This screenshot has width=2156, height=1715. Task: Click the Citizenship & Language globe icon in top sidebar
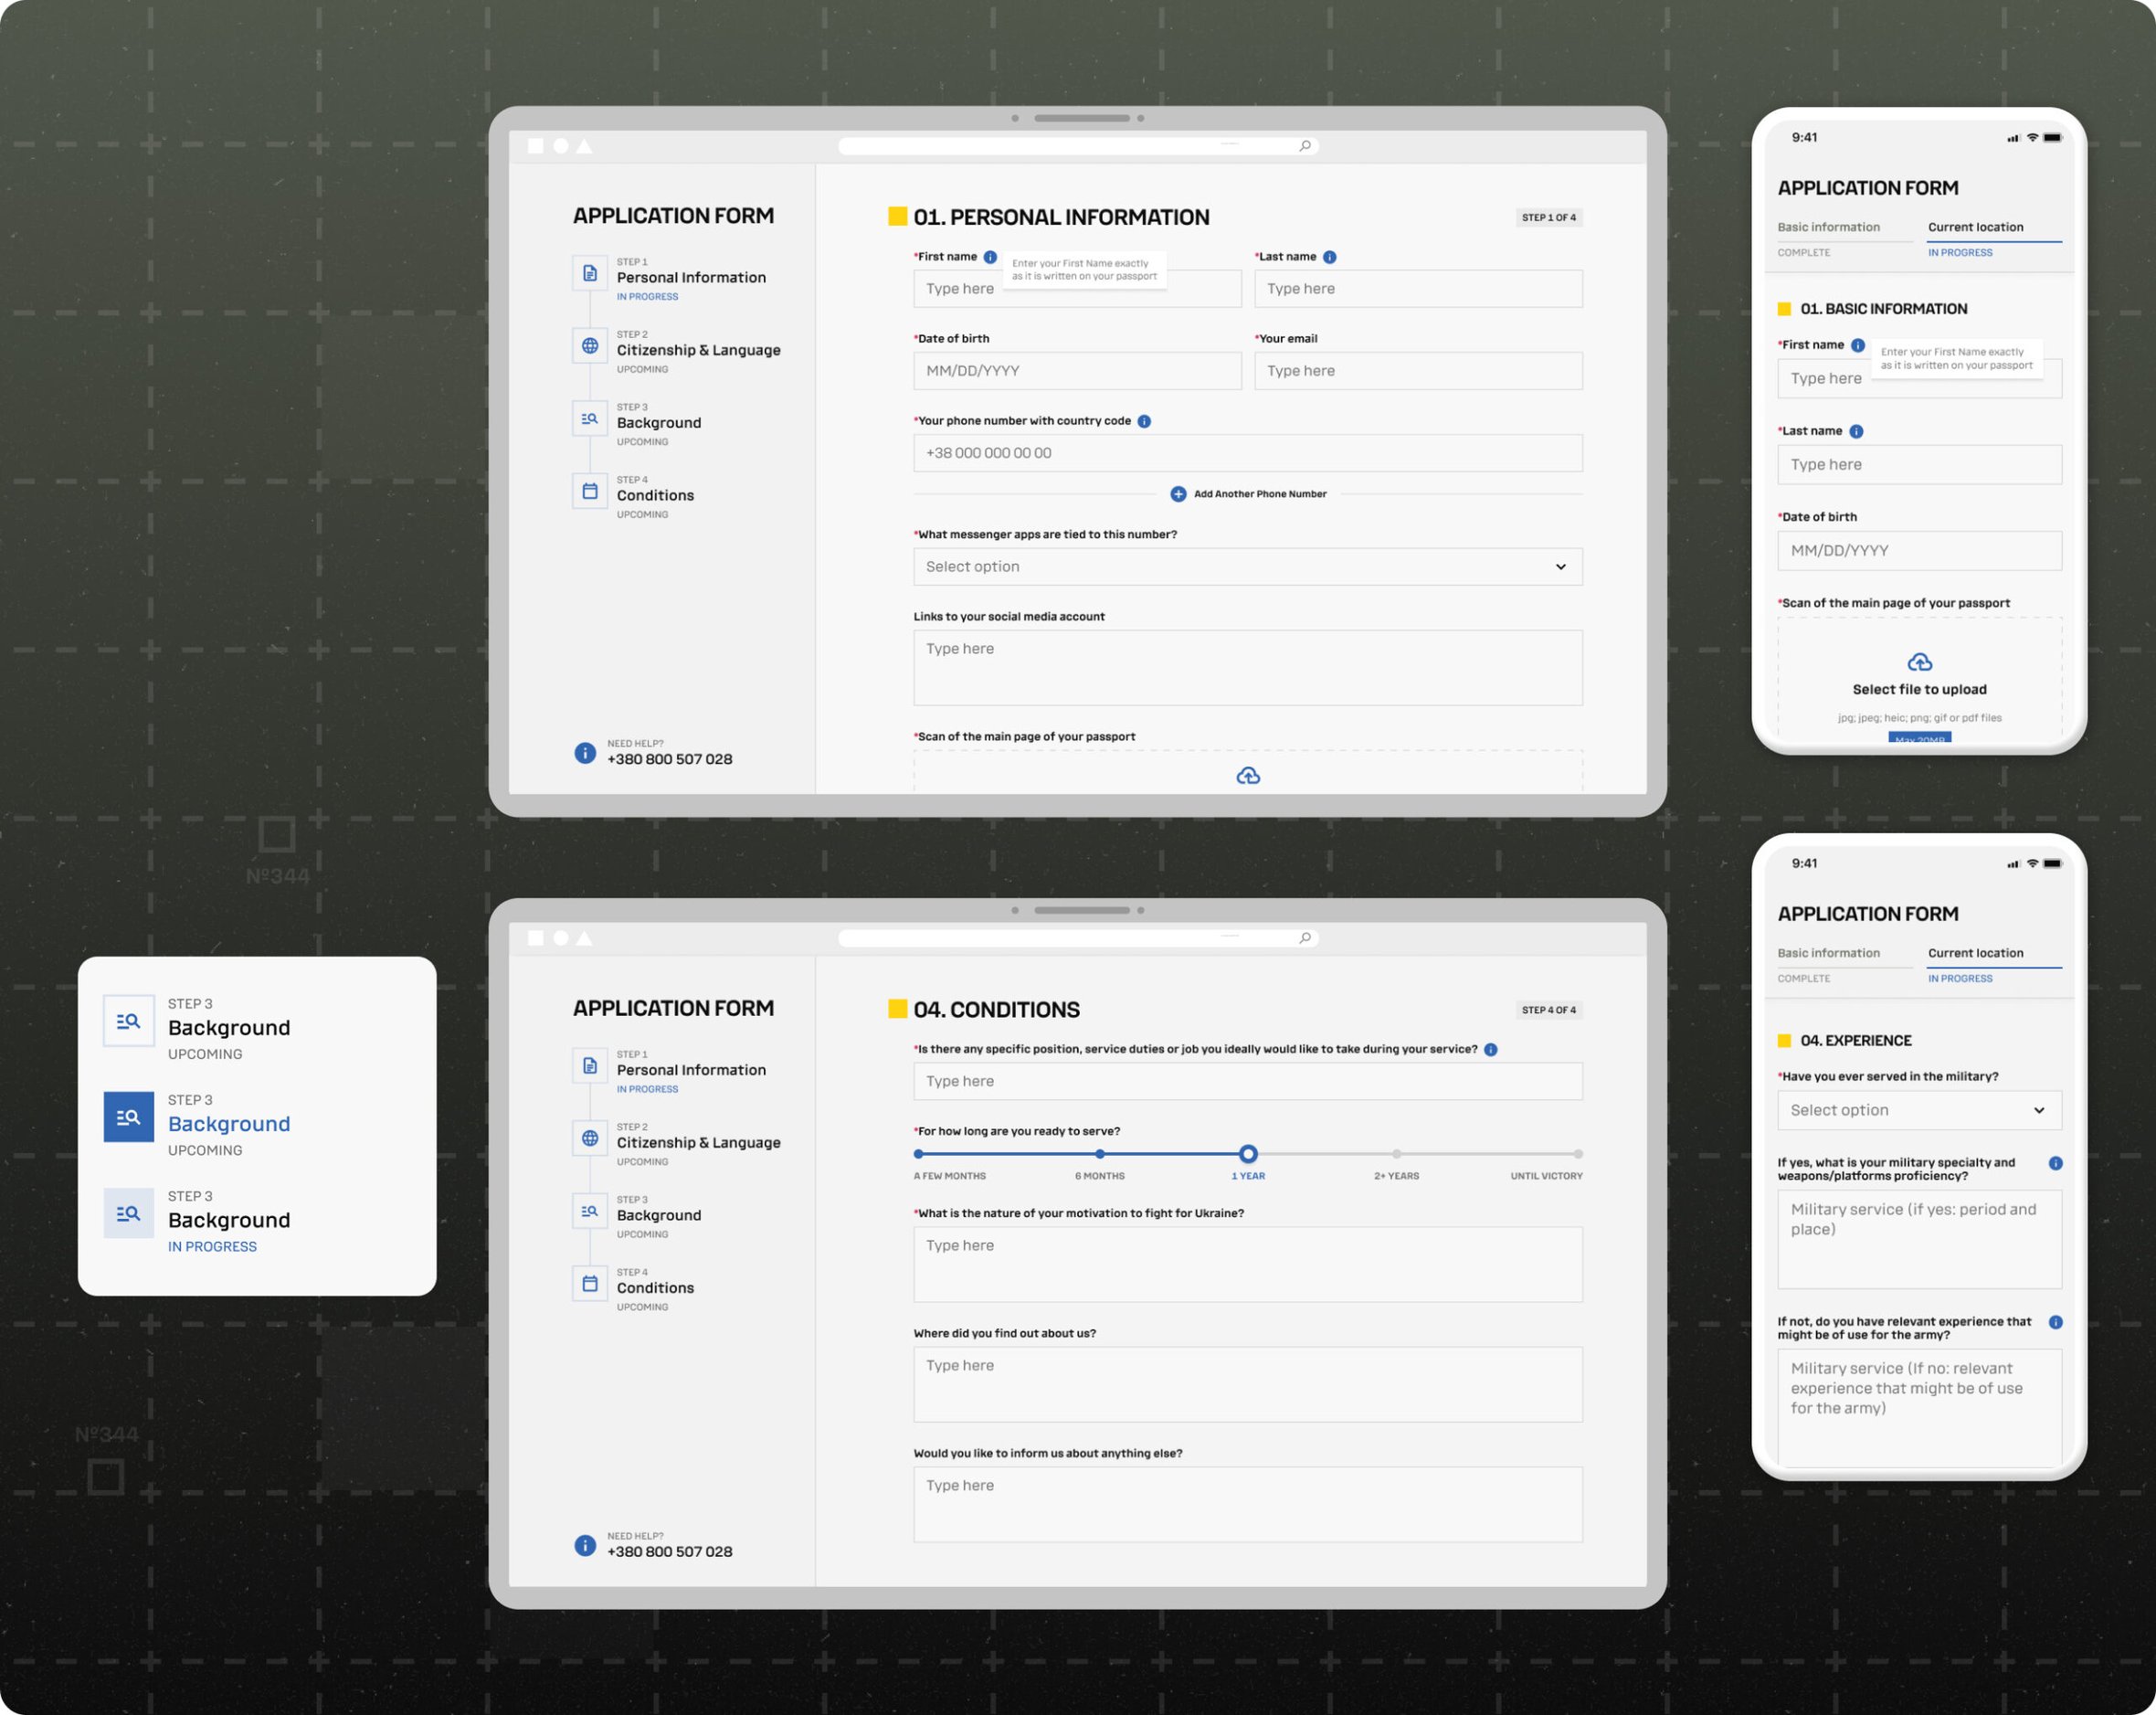(590, 346)
